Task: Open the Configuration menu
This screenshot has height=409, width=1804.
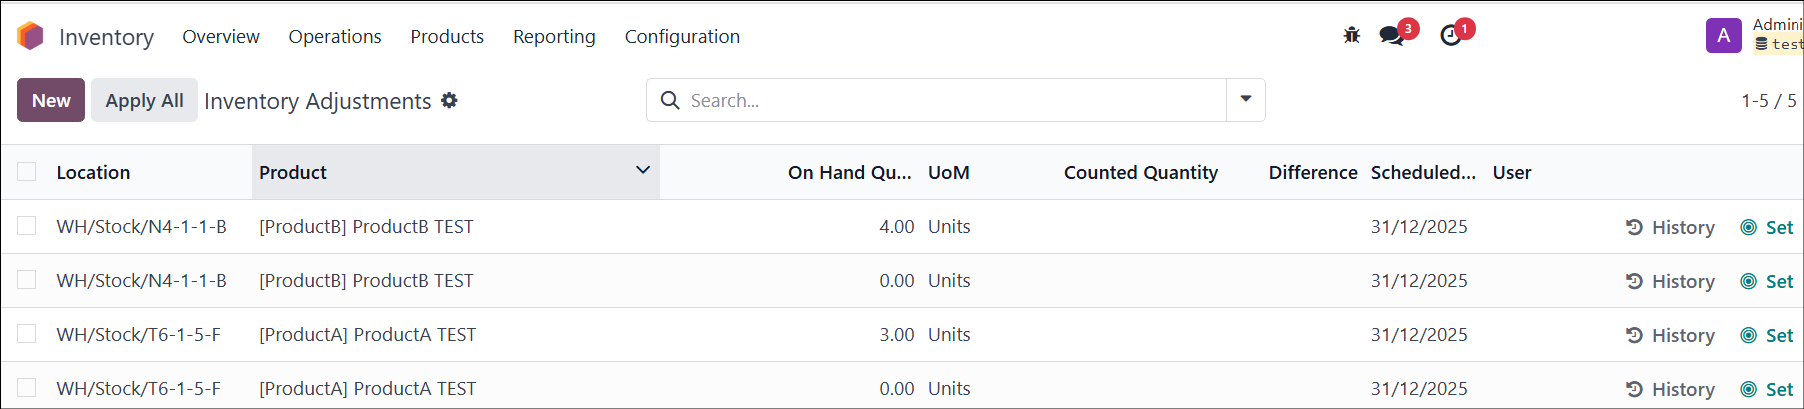Action: pos(682,36)
